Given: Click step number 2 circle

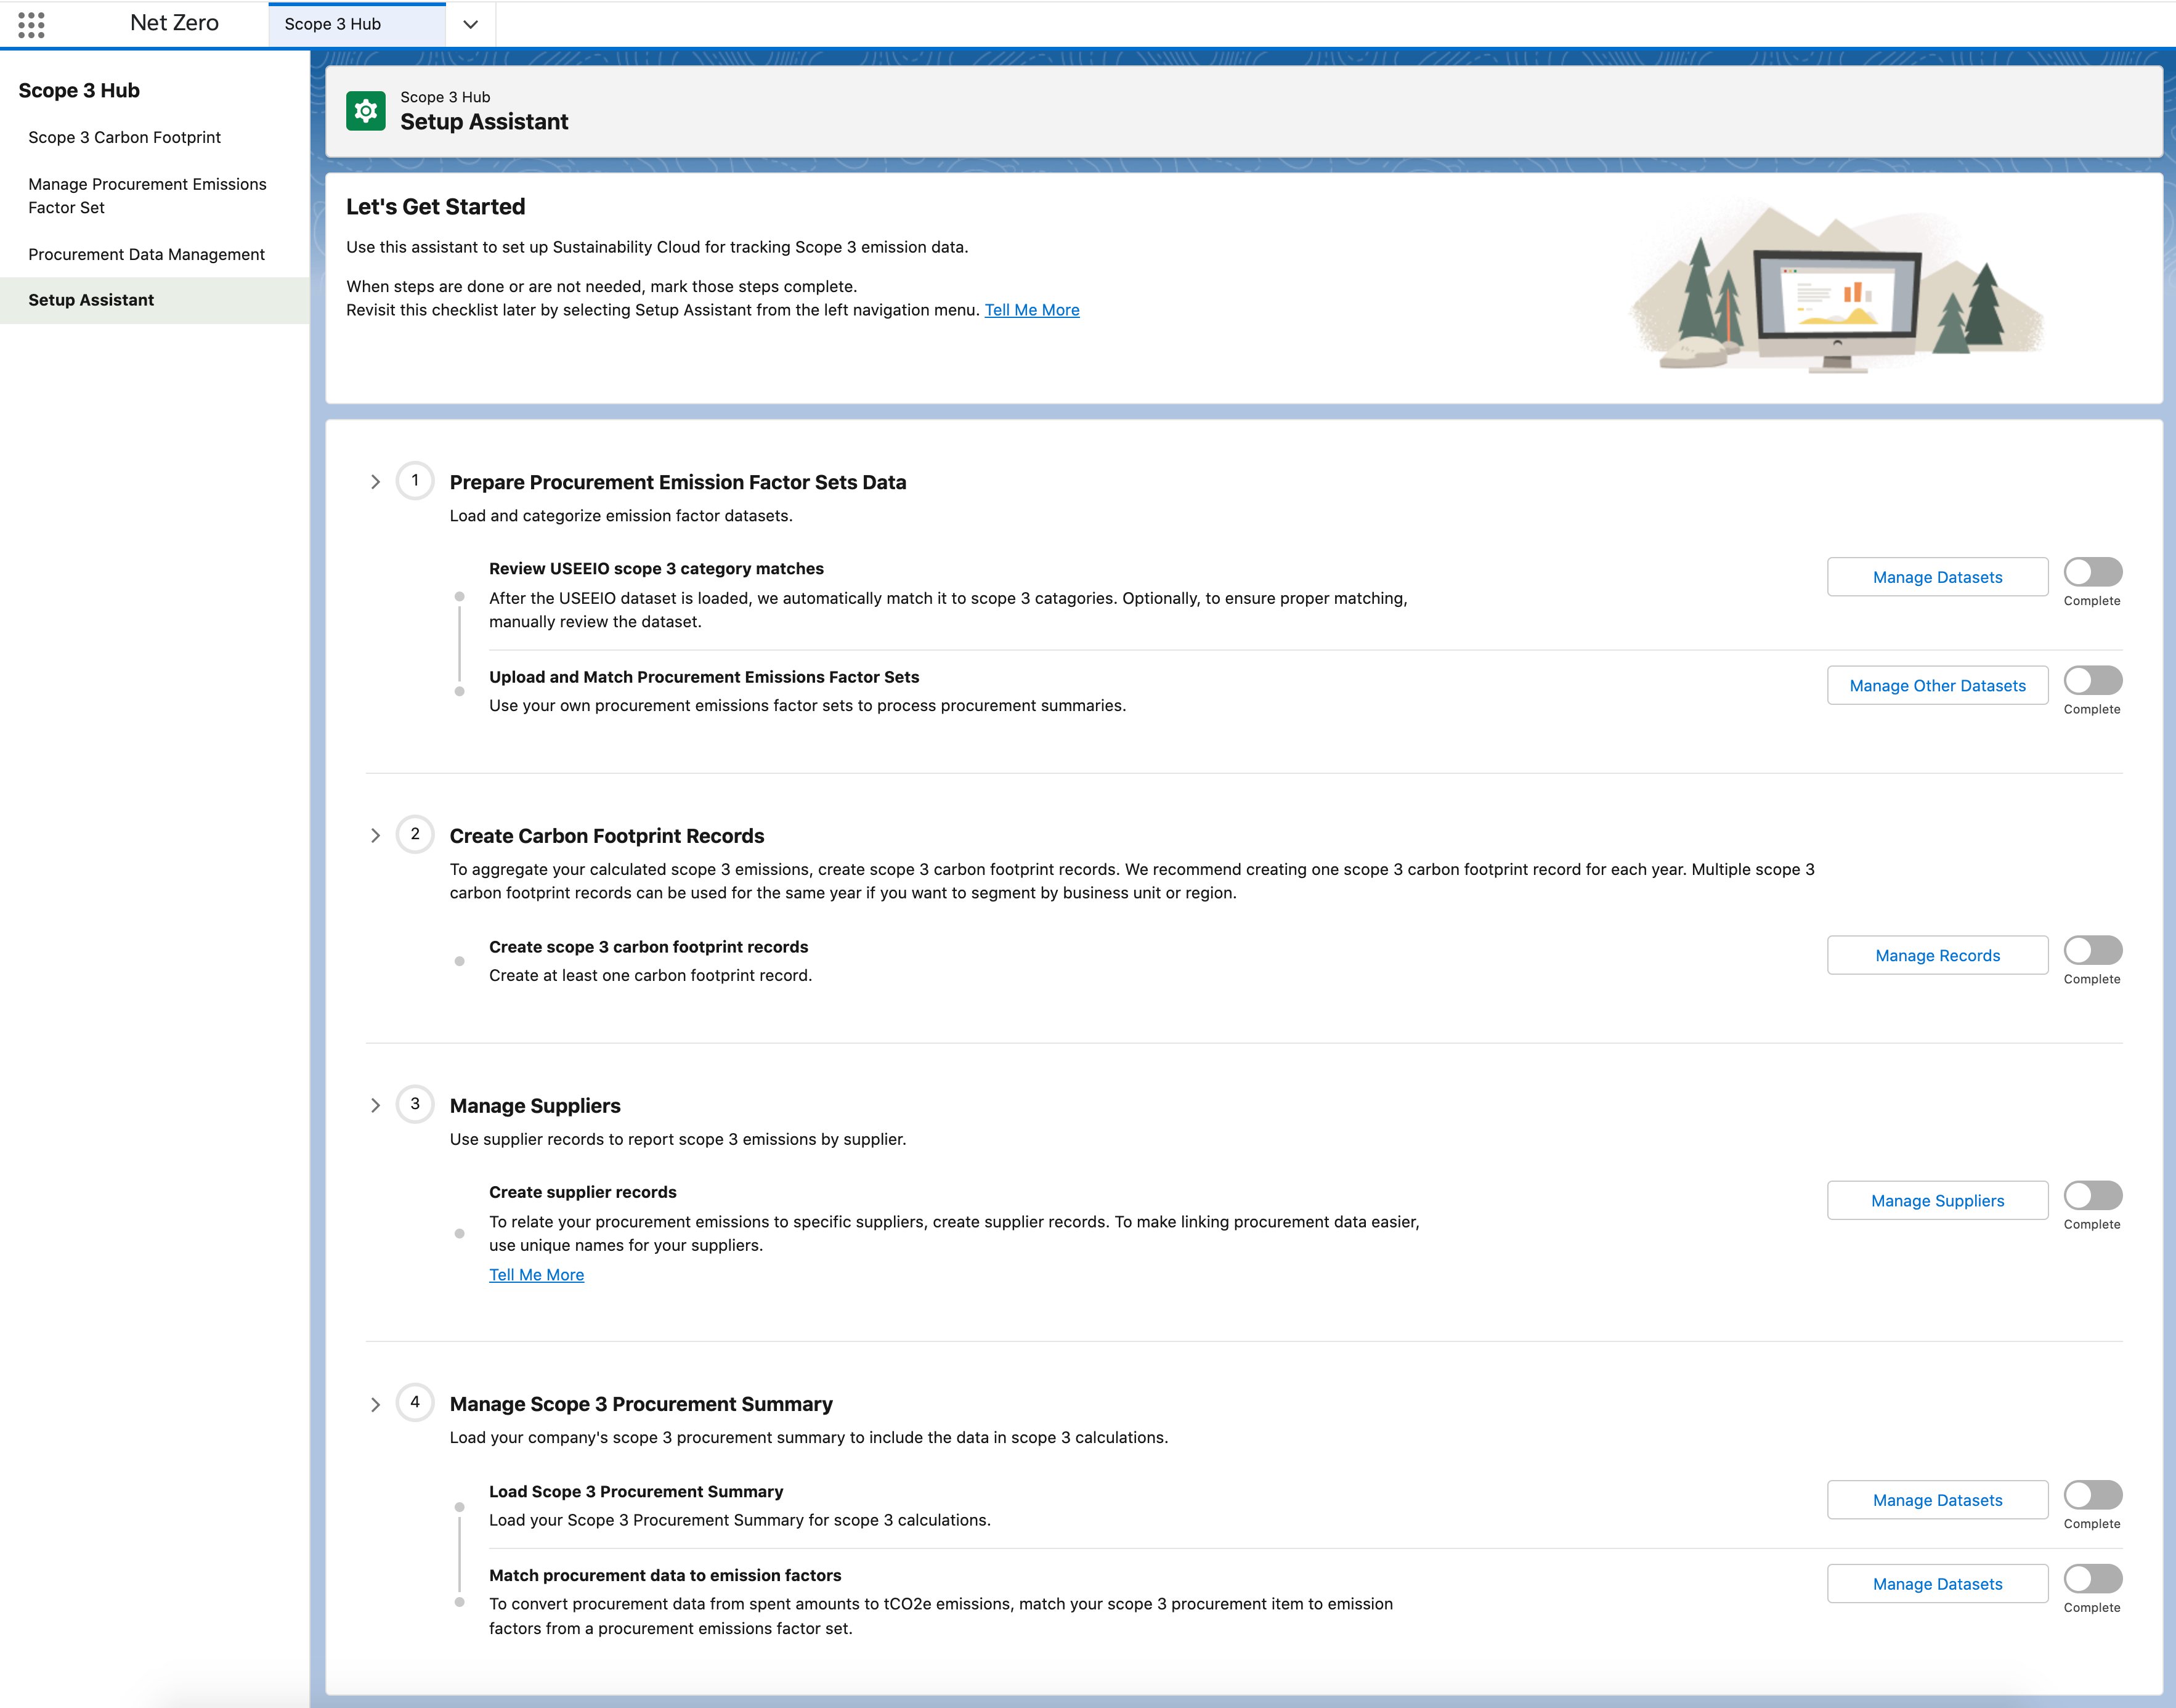Looking at the screenshot, I should point(415,834).
